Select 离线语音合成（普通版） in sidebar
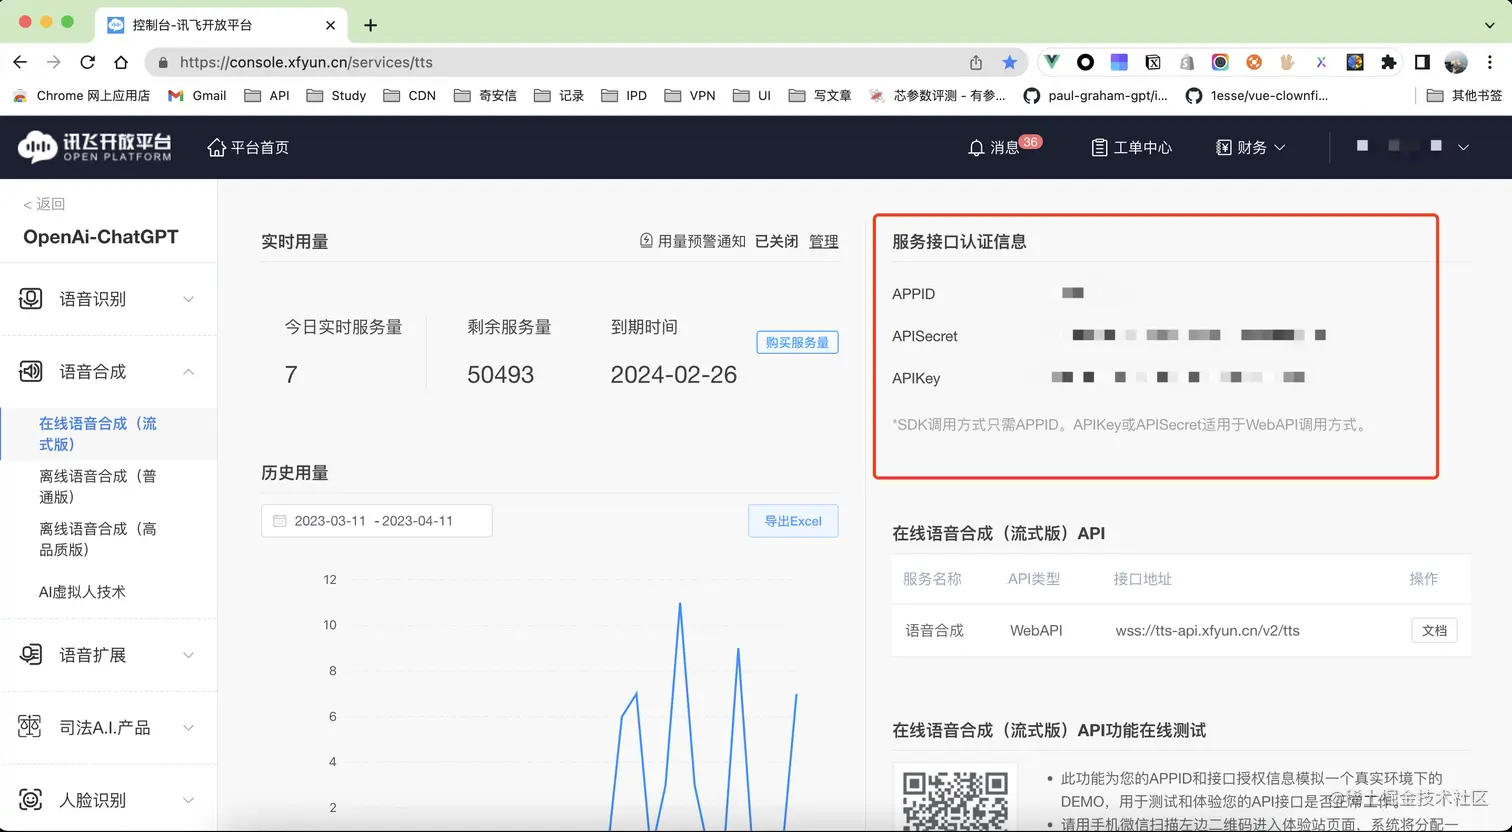 pos(98,486)
